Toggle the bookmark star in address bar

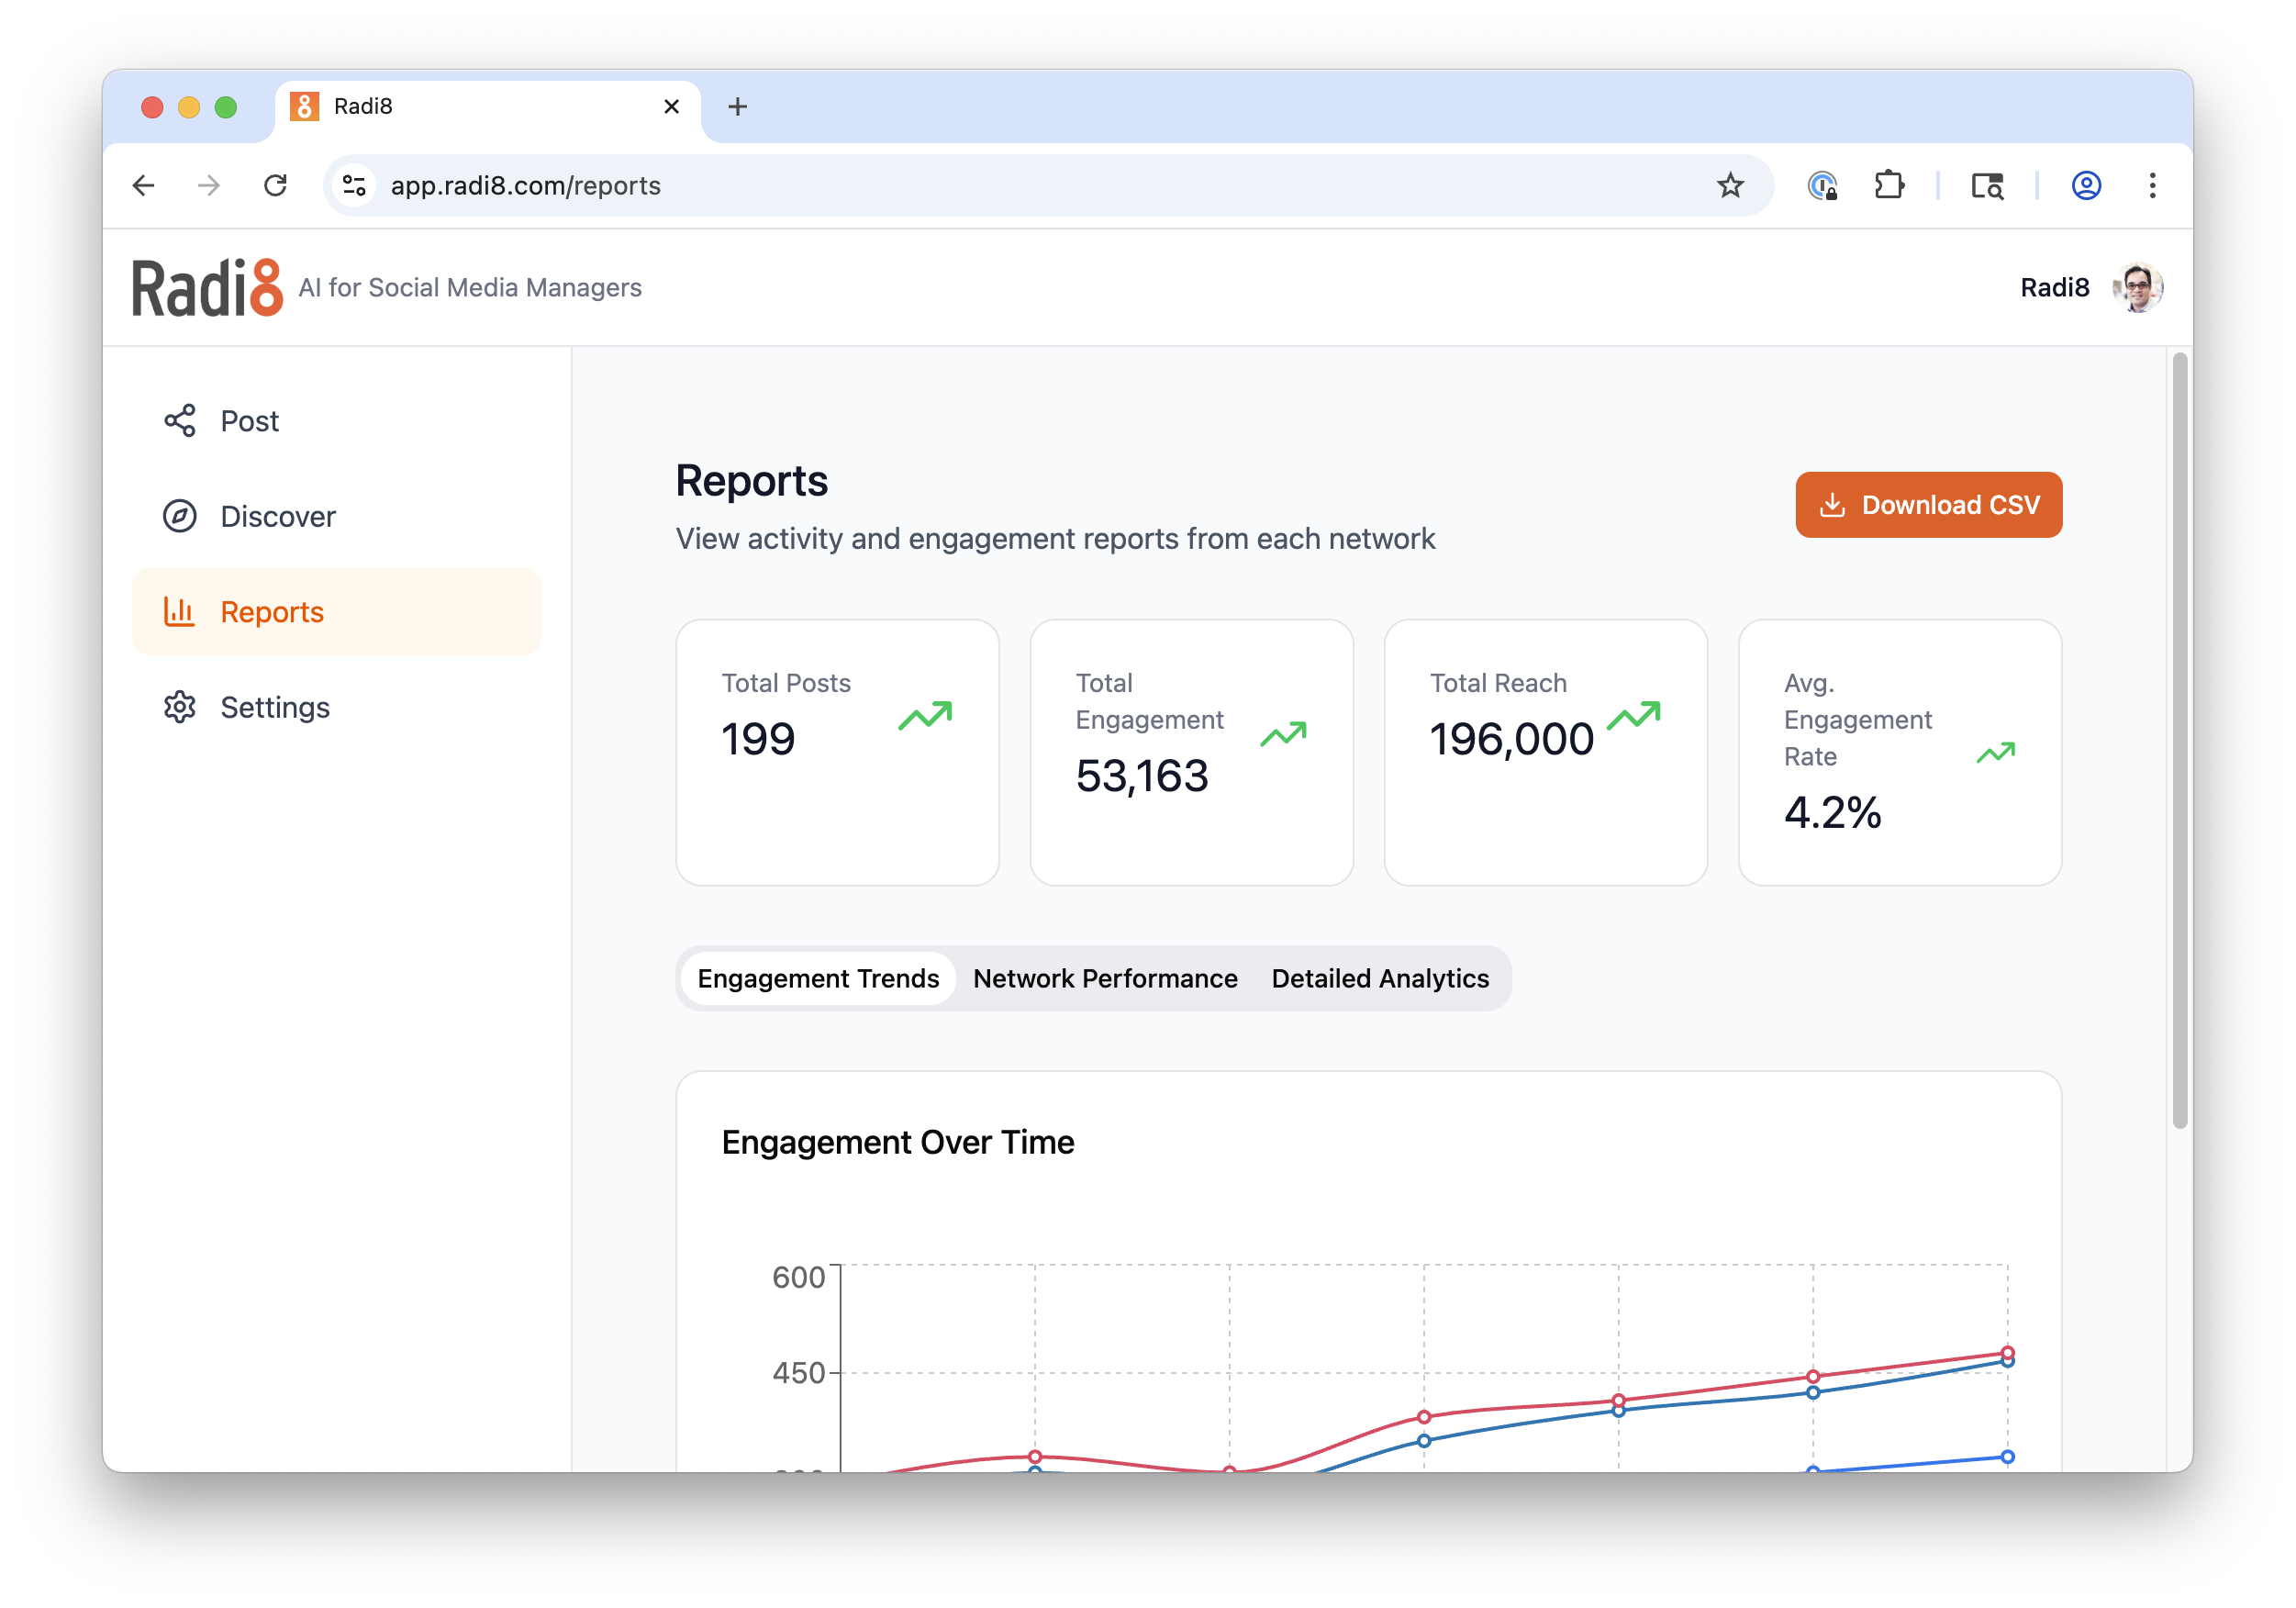(x=1729, y=185)
